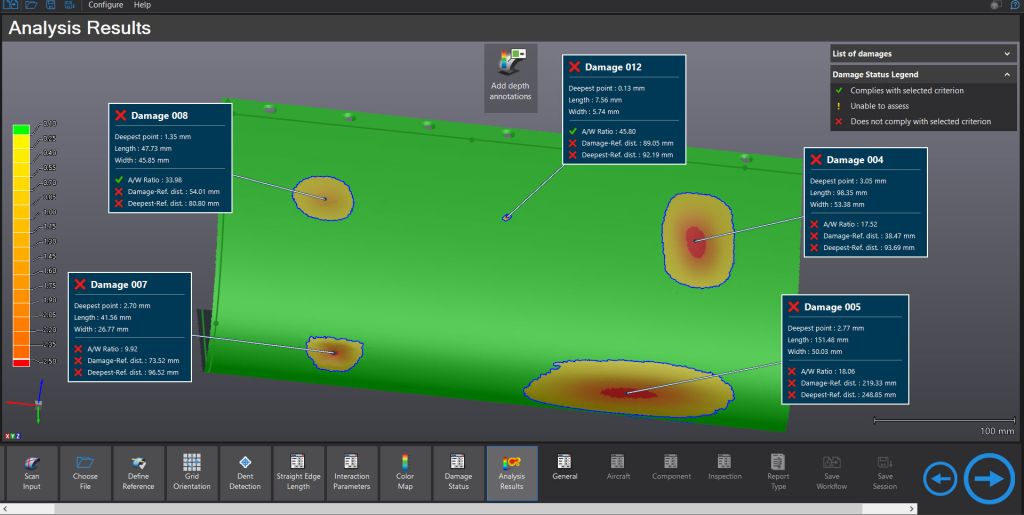Go to next step with right arrow
Viewport: 1024px width, 515px height.
tap(988, 478)
